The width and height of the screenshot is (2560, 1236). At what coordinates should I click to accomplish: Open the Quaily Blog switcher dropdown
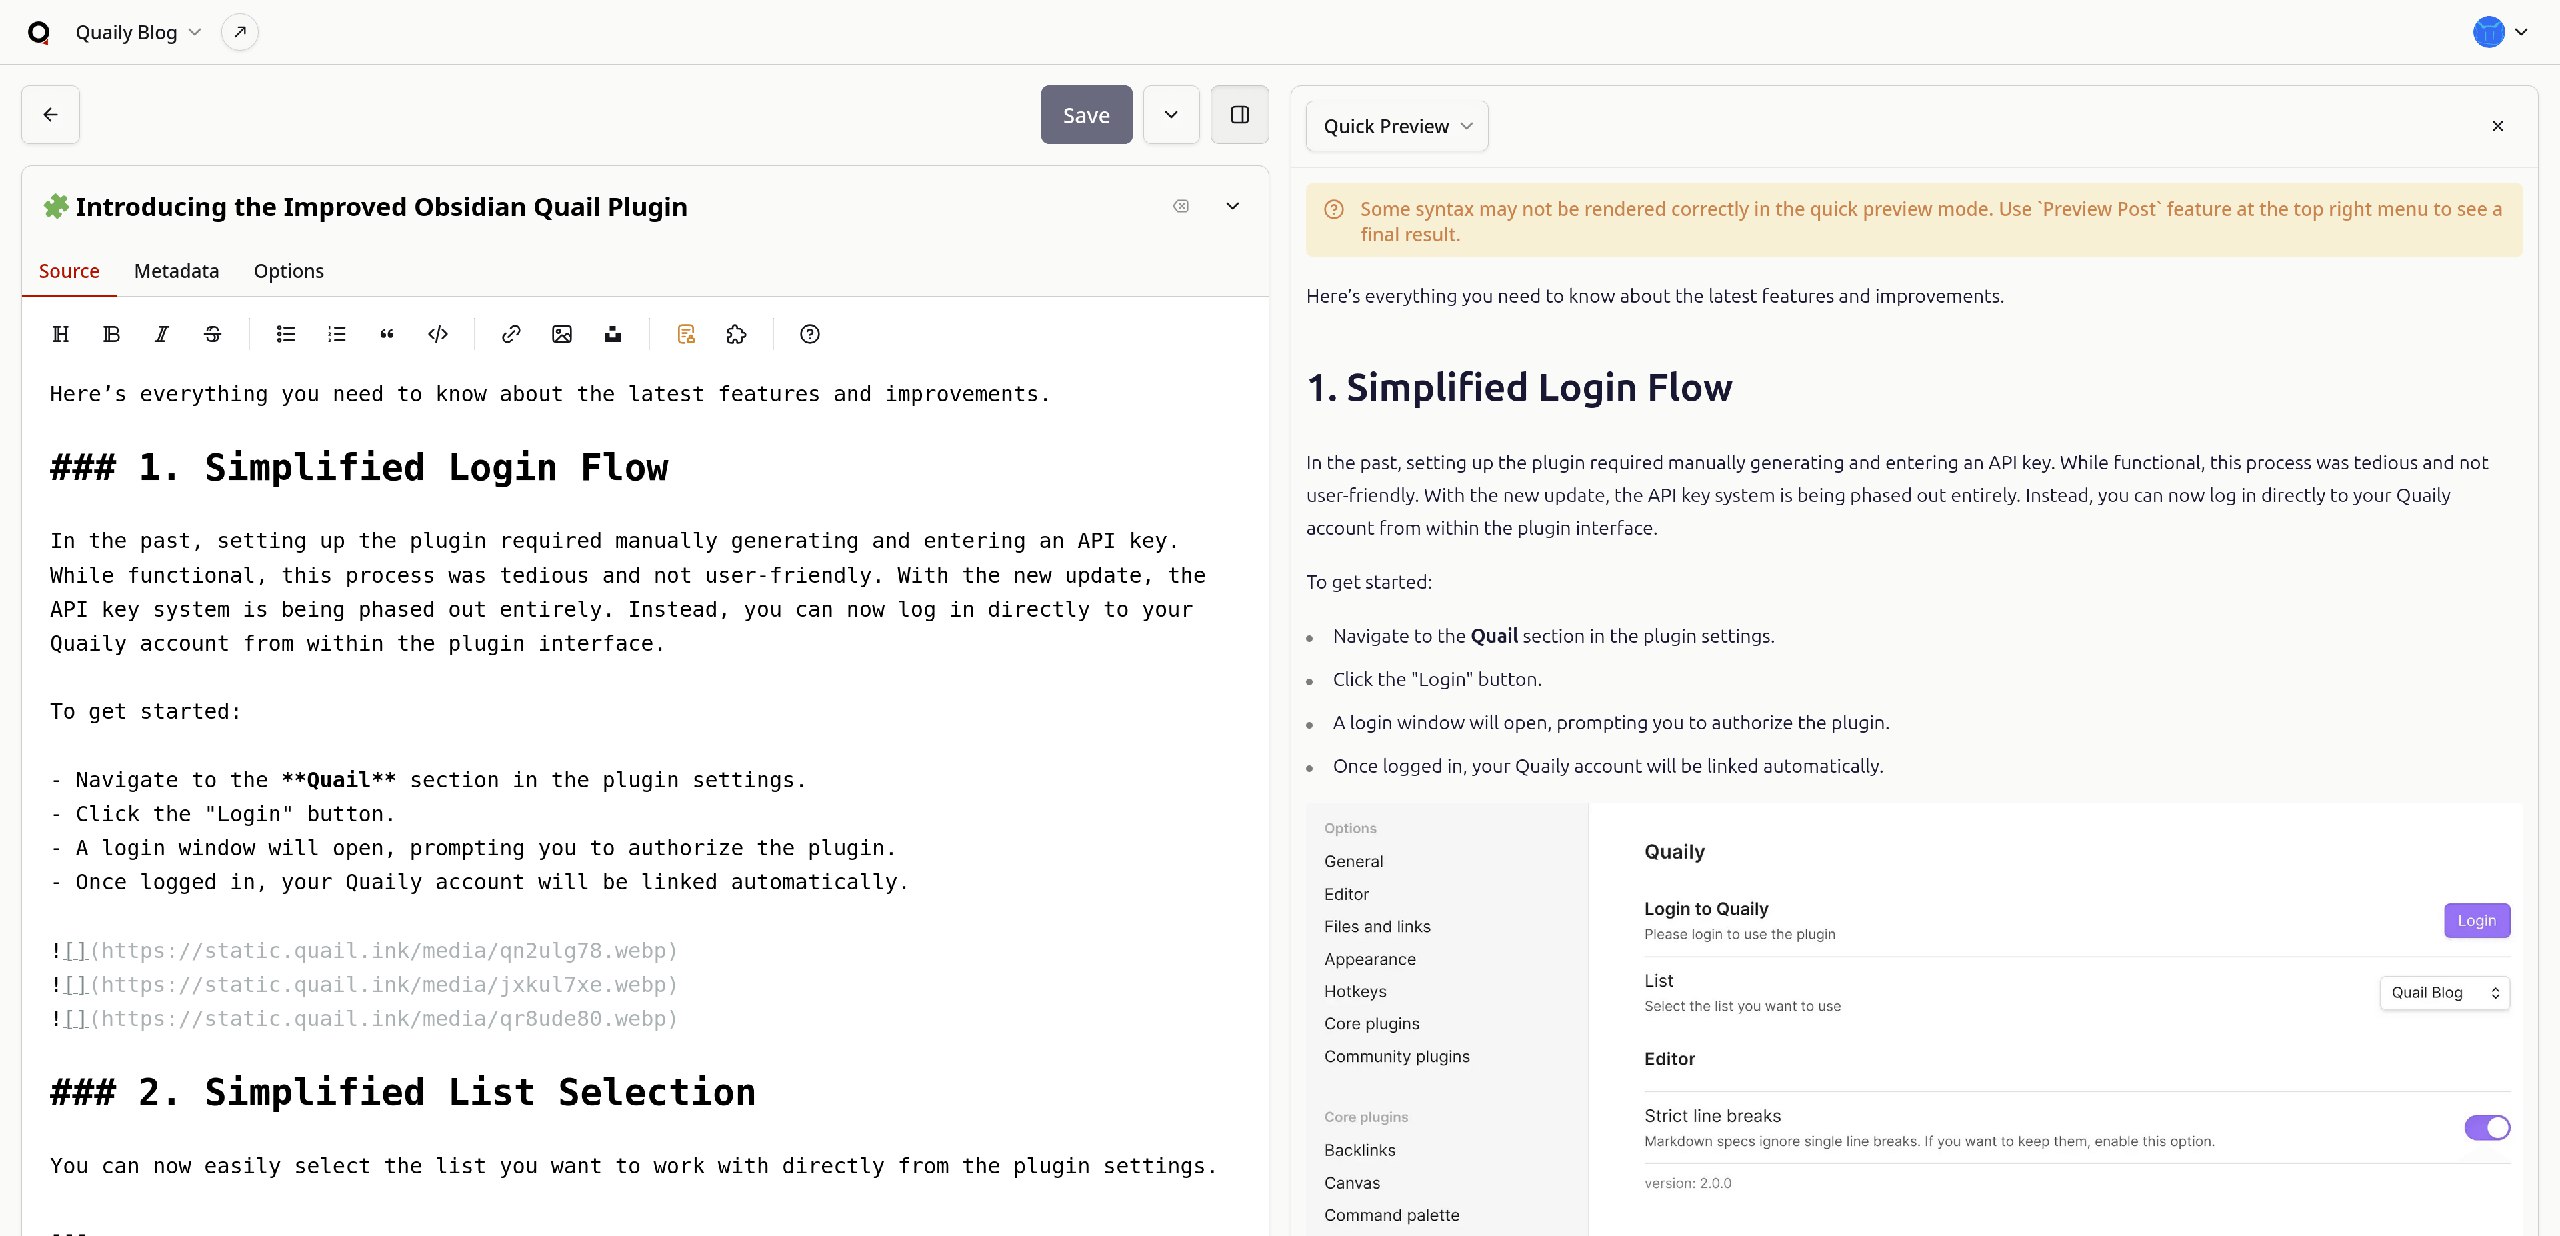click(x=139, y=32)
